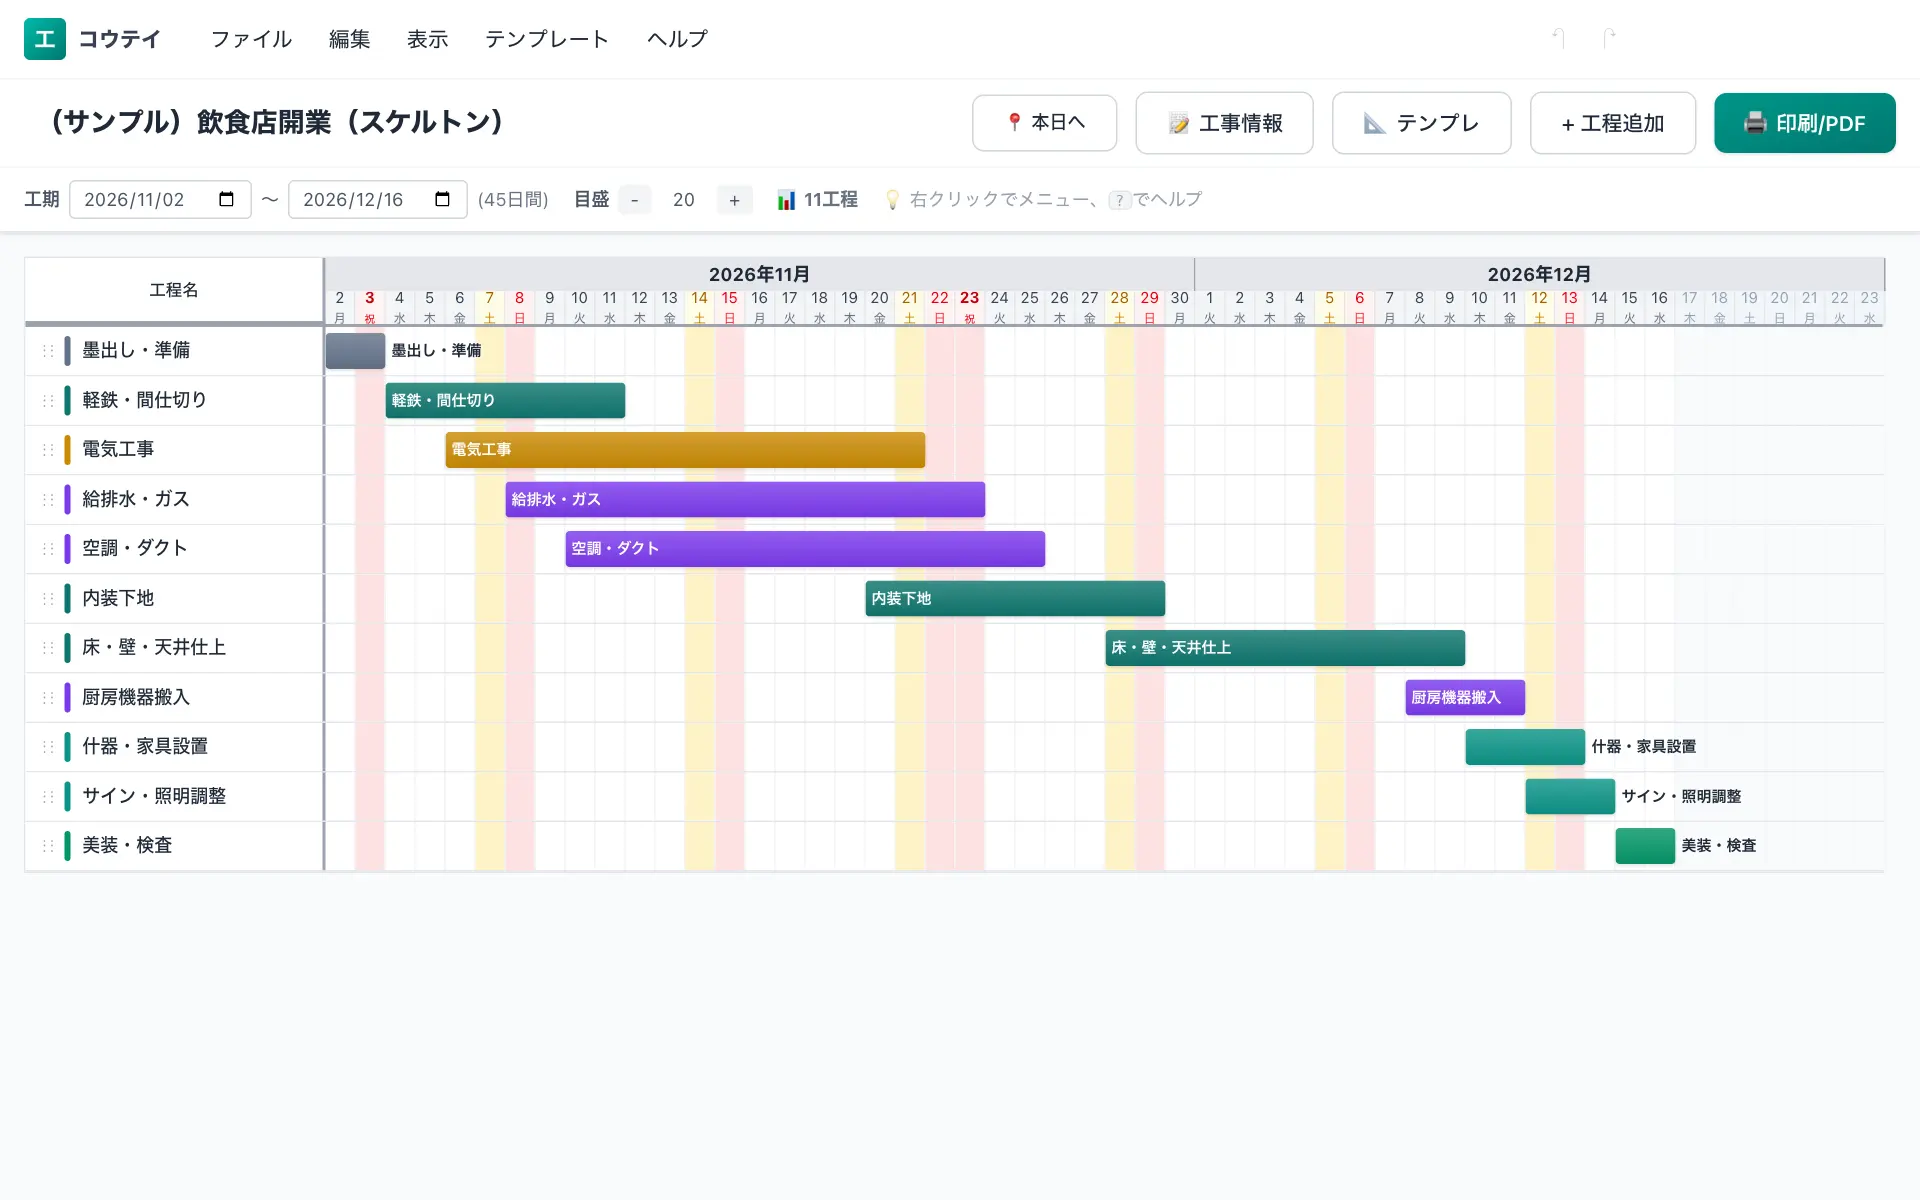Click the テンプレ button

point(1421,123)
